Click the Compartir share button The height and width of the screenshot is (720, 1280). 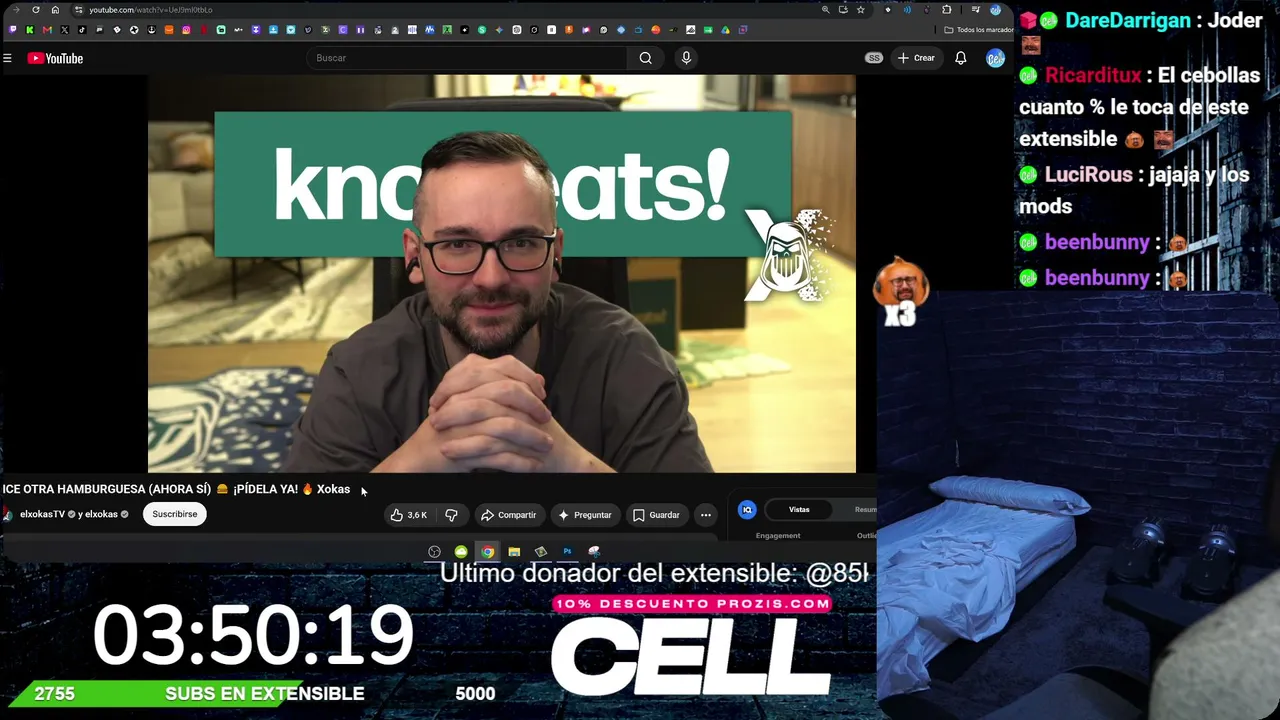(x=508, y=515)
